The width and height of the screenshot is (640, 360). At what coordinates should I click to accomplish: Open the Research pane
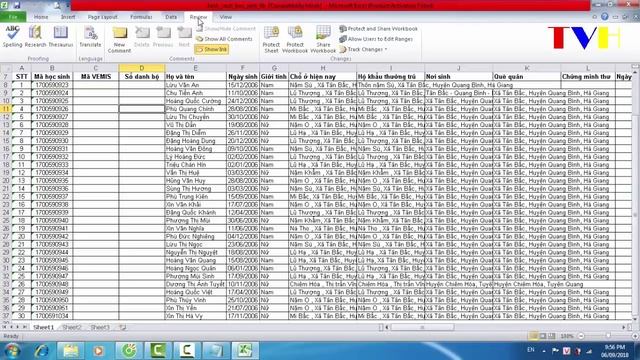[36, 36]
